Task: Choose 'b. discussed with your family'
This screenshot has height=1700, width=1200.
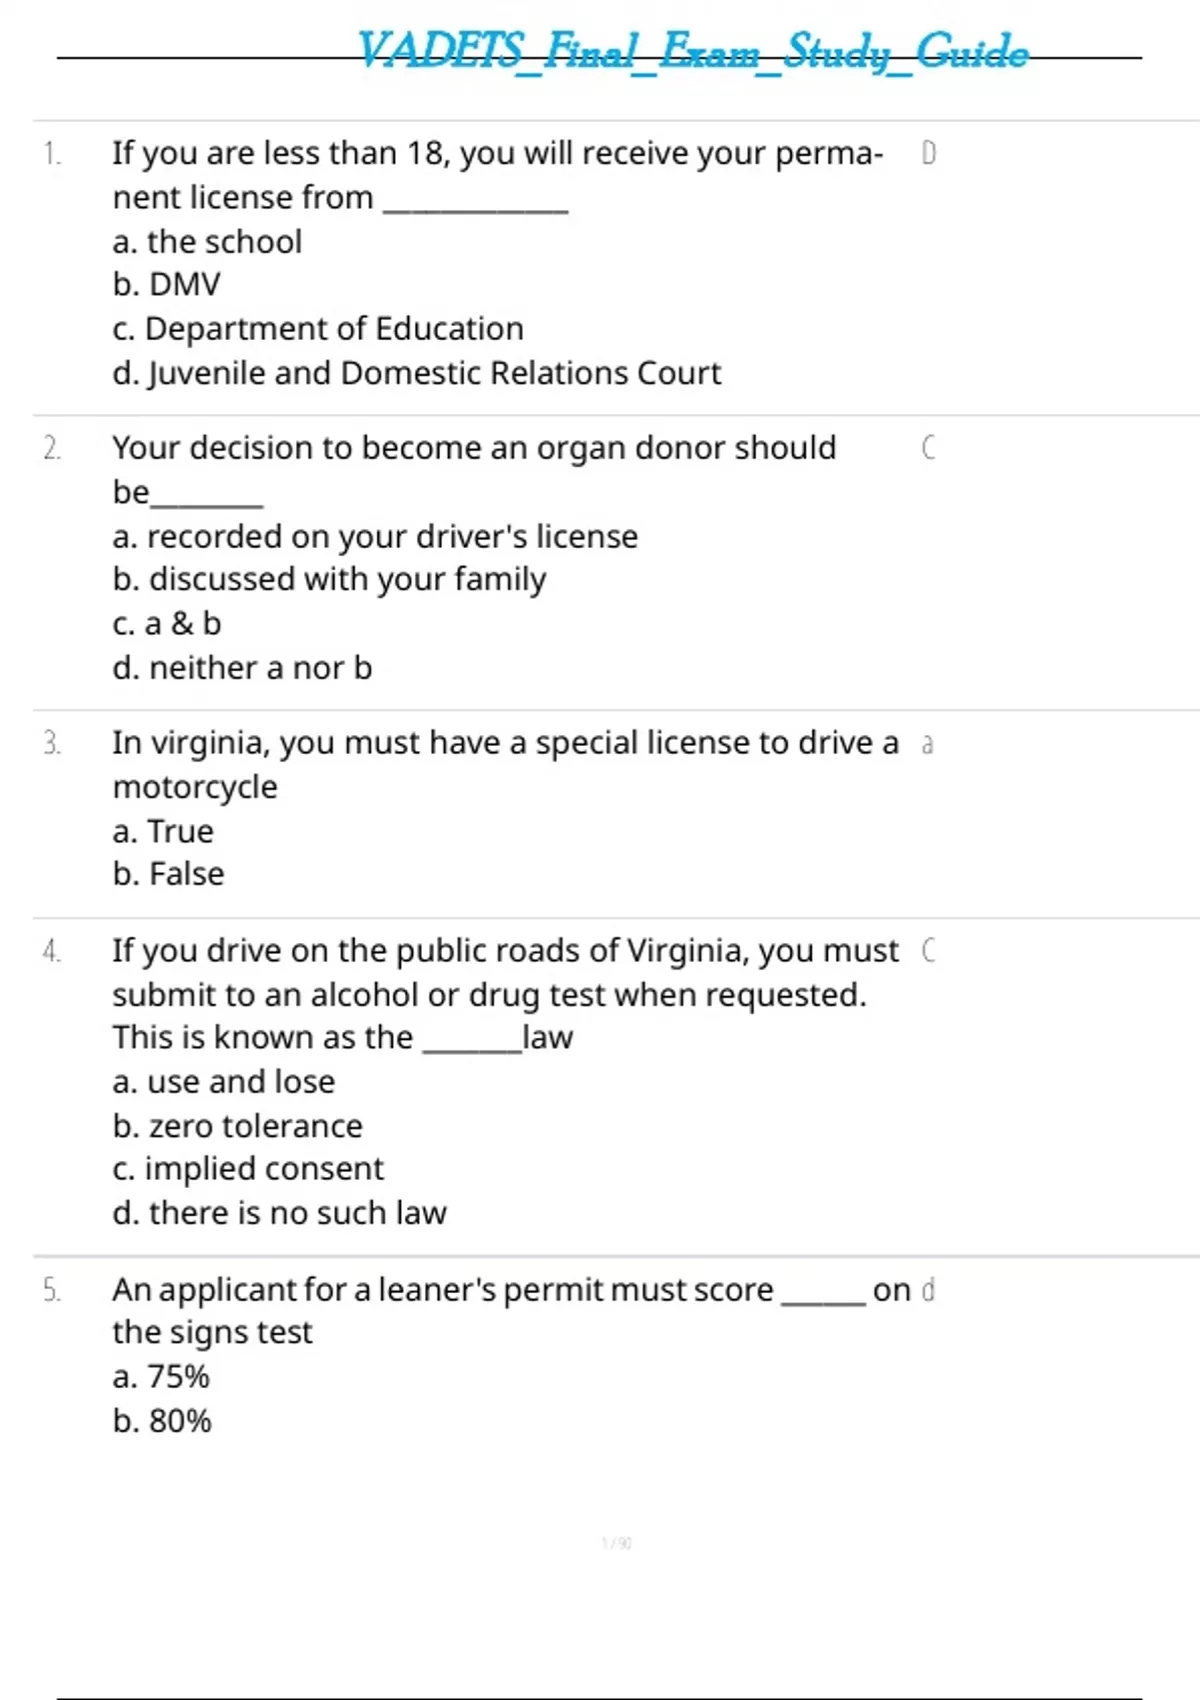Action: 329,580
